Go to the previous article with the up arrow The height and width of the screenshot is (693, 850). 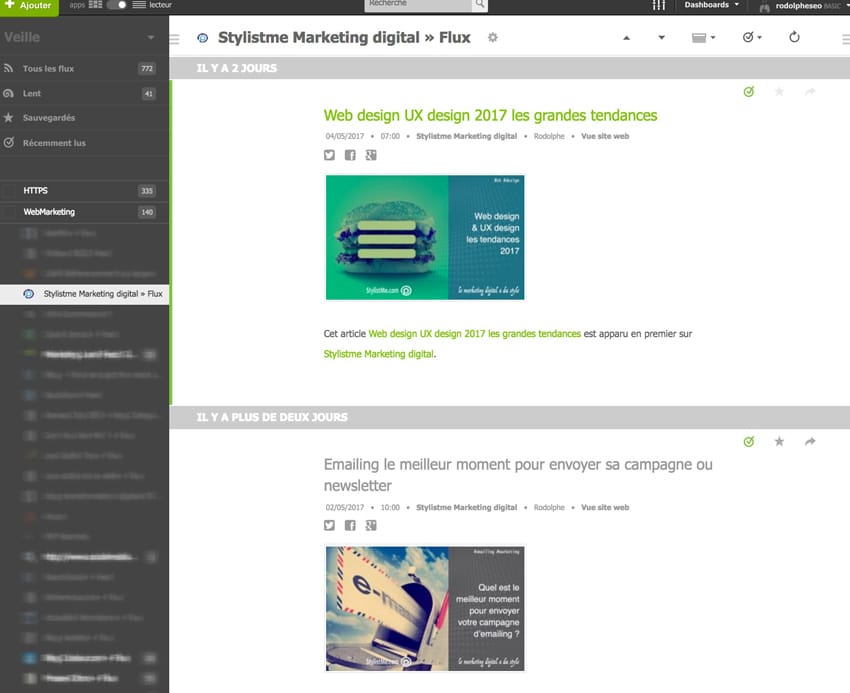pos(626,37)
